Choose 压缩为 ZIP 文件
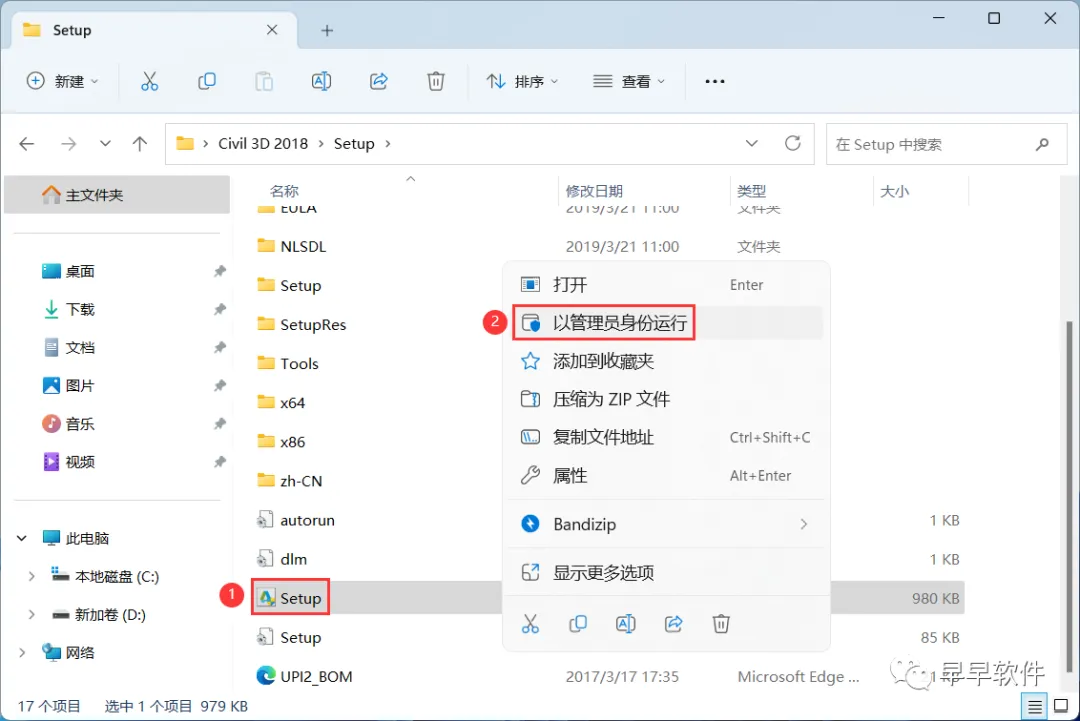 click(666, 399)
